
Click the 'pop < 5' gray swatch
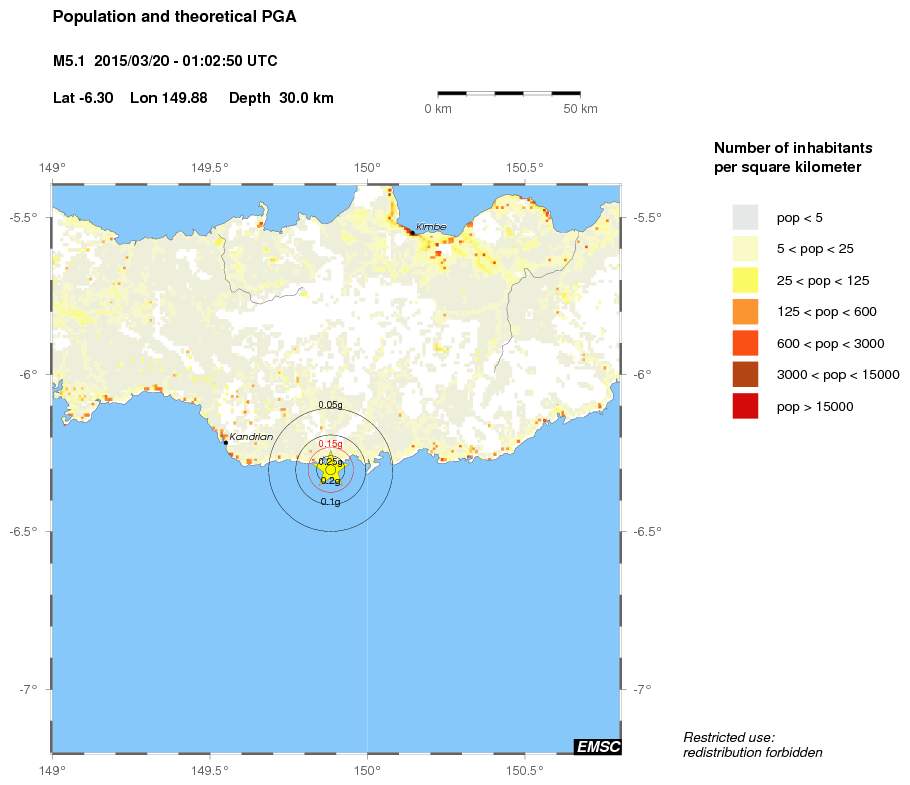pyautogui.click(x=745, y=217)
